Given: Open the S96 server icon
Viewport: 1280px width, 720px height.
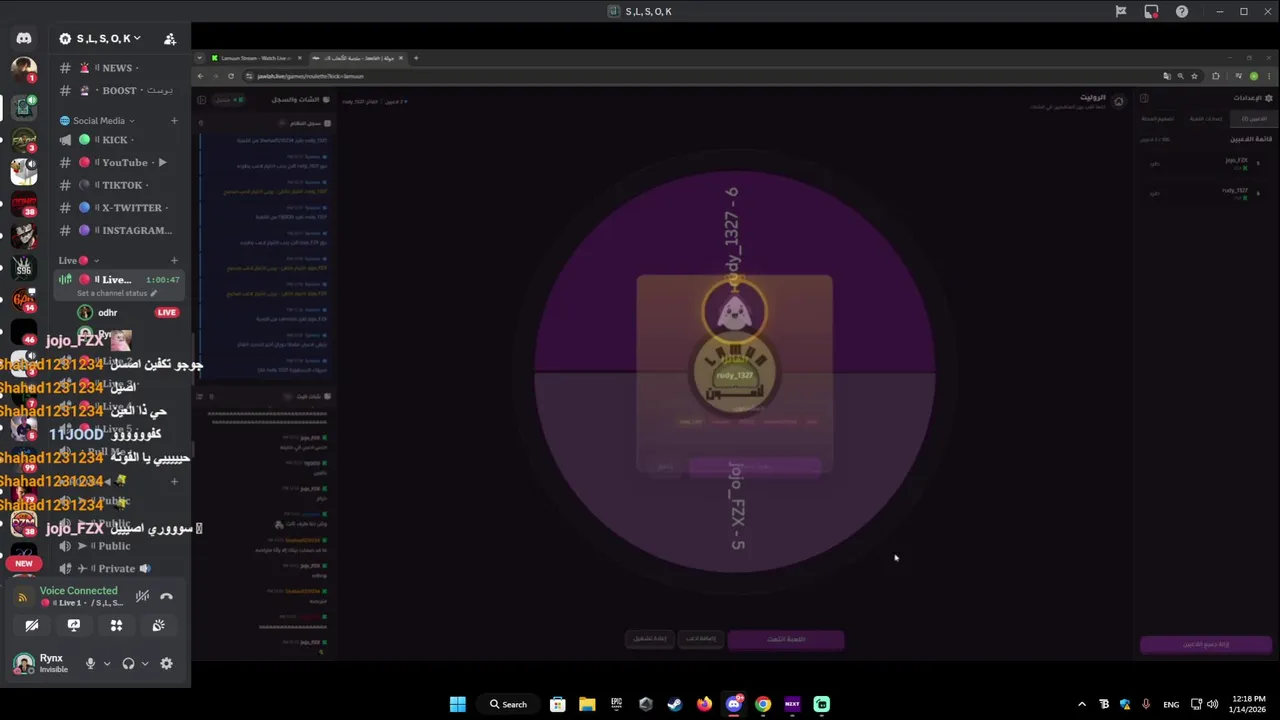Looking at the screenshot, I should click(x=24, y=268).
